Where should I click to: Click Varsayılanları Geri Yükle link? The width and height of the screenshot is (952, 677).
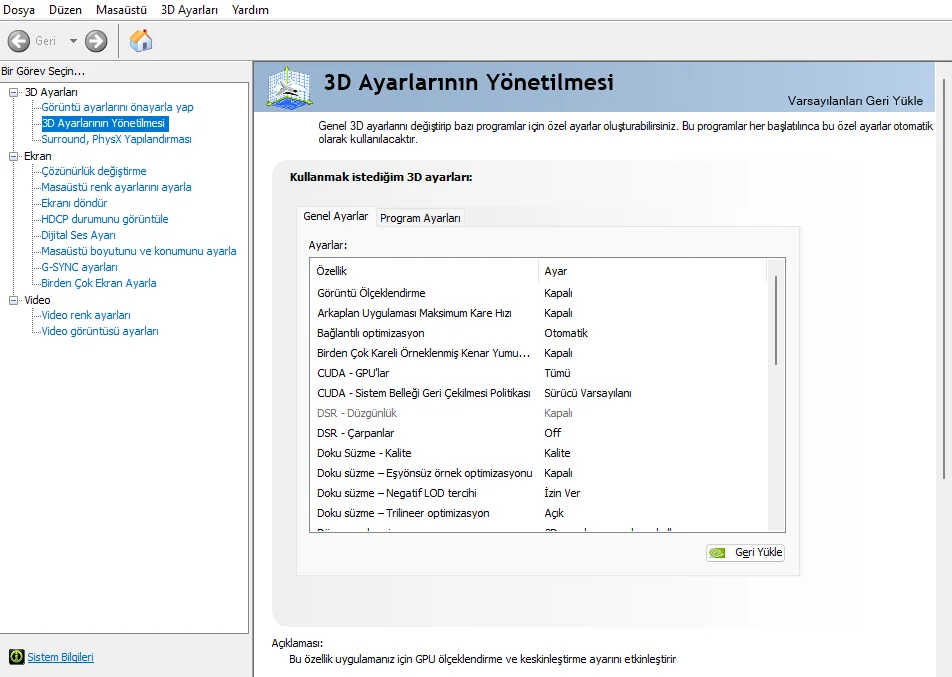point(855,101)
